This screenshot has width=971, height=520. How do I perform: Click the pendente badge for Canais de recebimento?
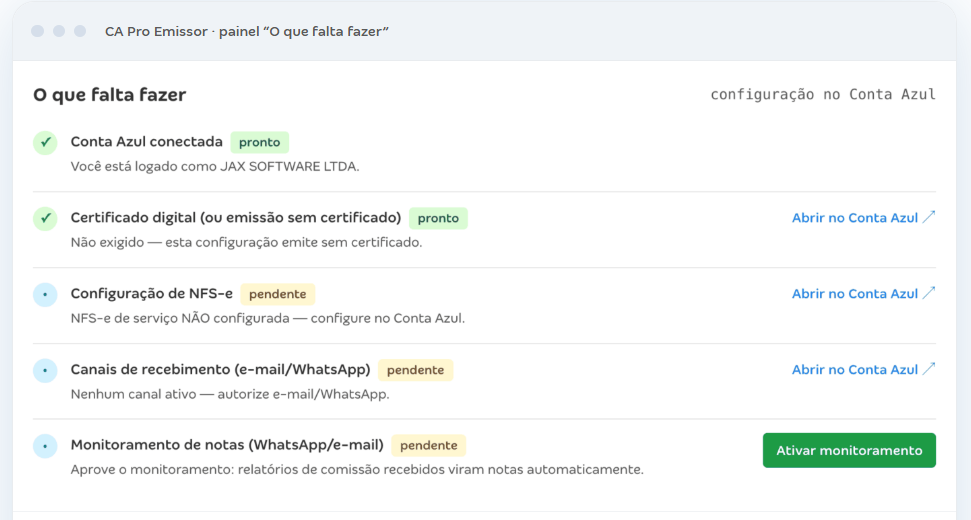pyautogui.click(x=416, y=370)
